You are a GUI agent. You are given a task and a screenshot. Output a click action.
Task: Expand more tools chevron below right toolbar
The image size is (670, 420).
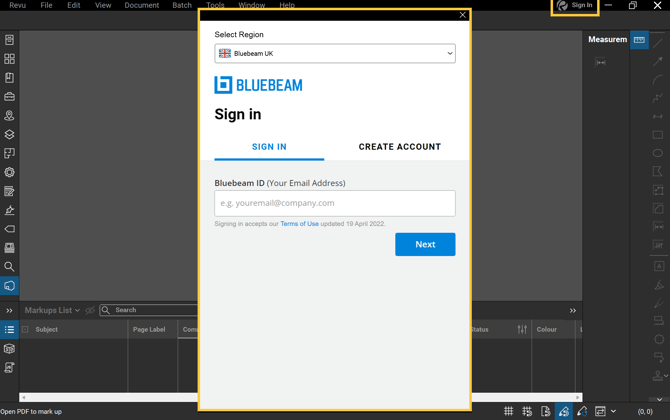(659, 399)
